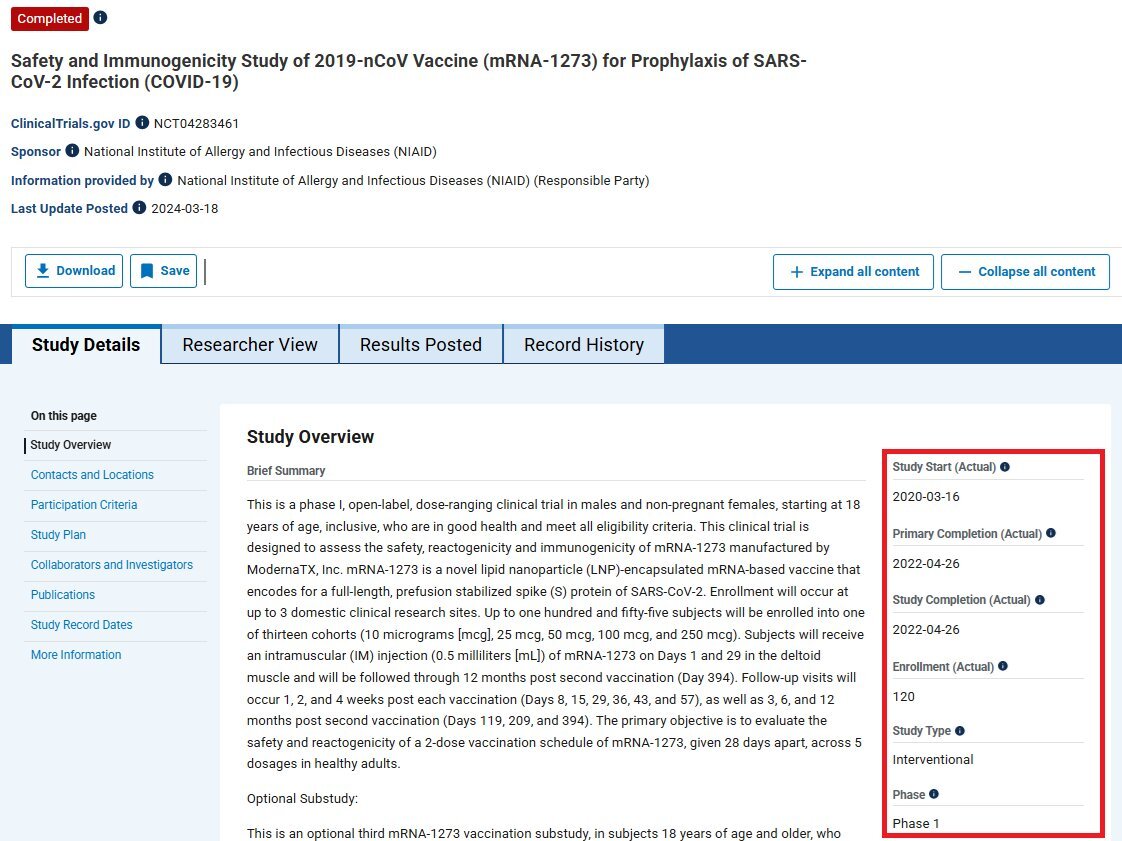Jump to Study Plan section
Viewport: 1122px width, 841px height.
[58, 535]
